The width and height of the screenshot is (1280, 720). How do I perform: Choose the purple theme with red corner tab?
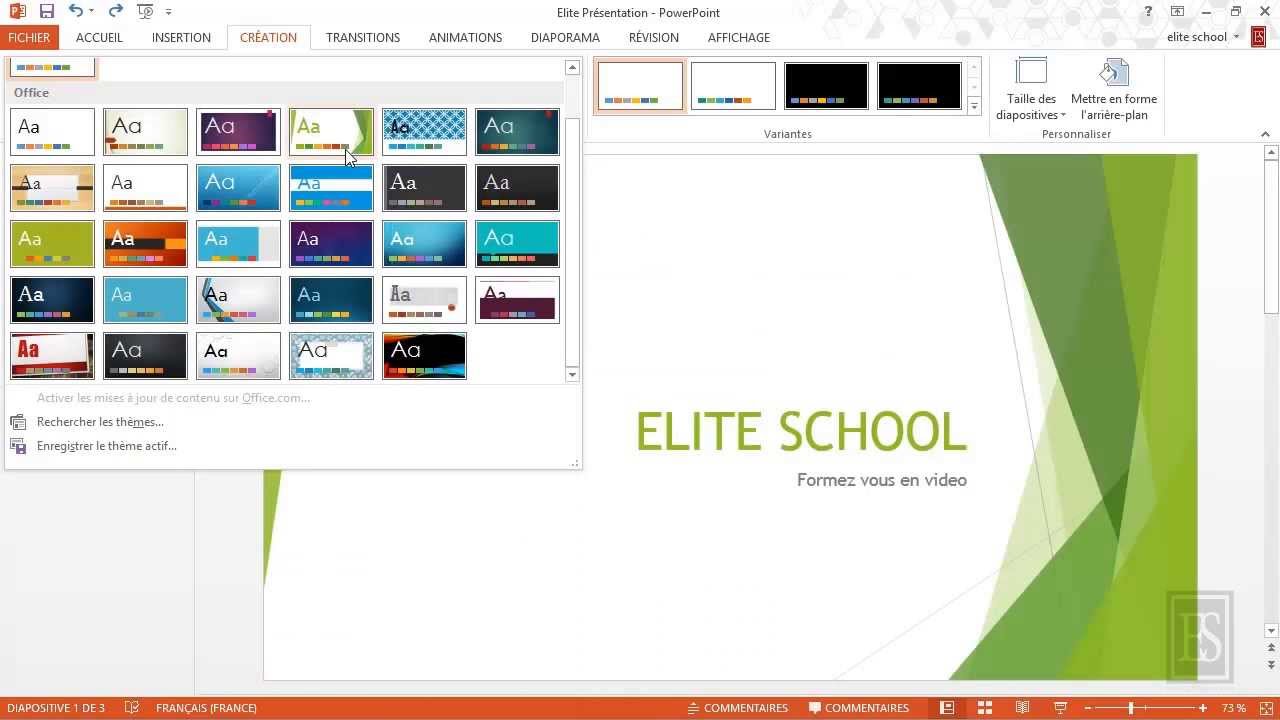(238, 132)
